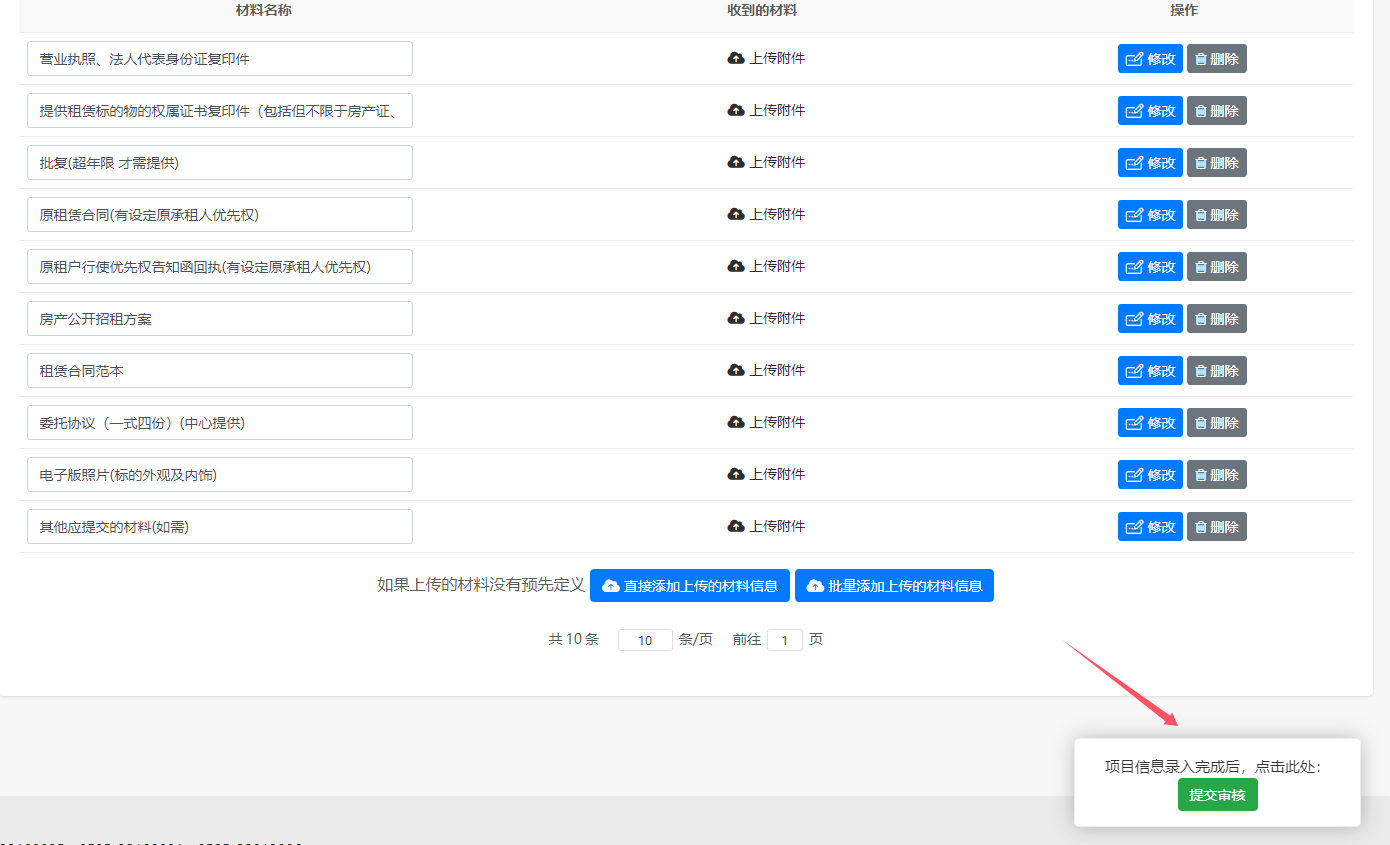Delete the 委托协议 material row
This screenshot has height=845, width=1390.
click(1217, 423)
